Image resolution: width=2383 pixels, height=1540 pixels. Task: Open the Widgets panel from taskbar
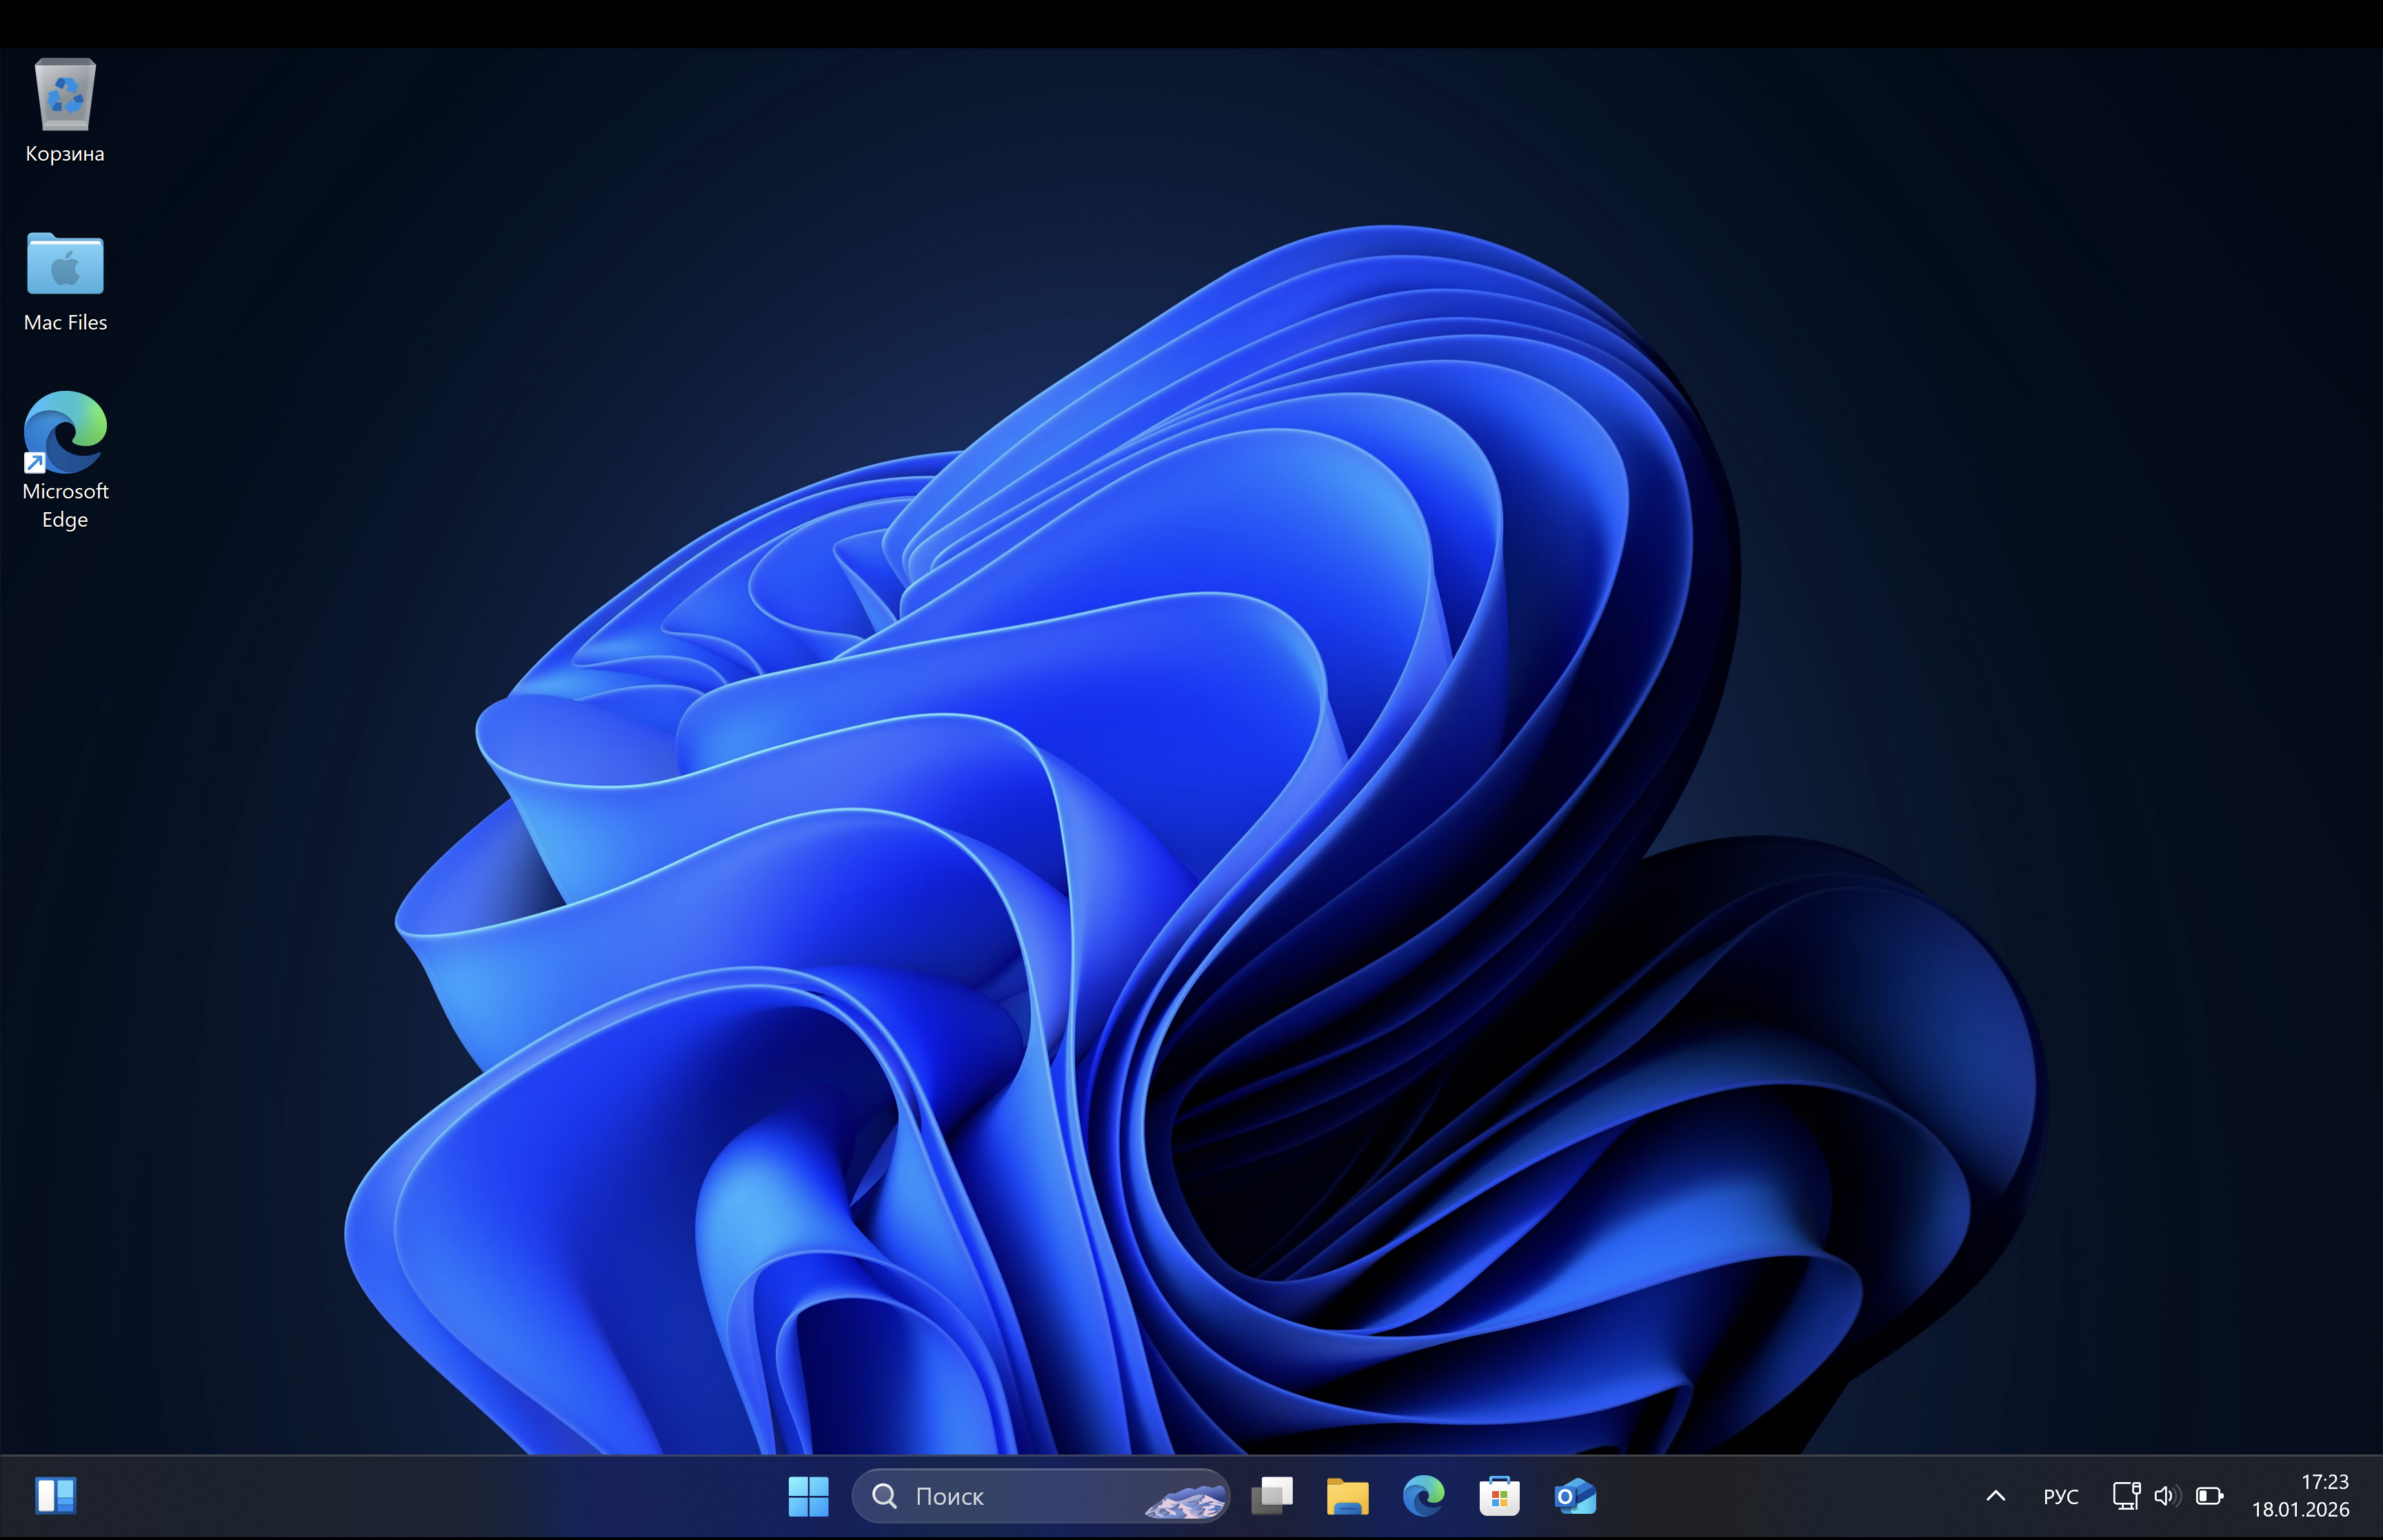56,1496
